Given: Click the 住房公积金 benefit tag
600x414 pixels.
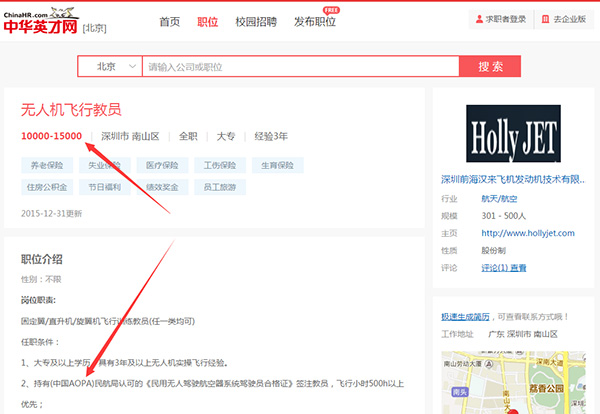Looking at the screenshot, I should coord(47,187).
